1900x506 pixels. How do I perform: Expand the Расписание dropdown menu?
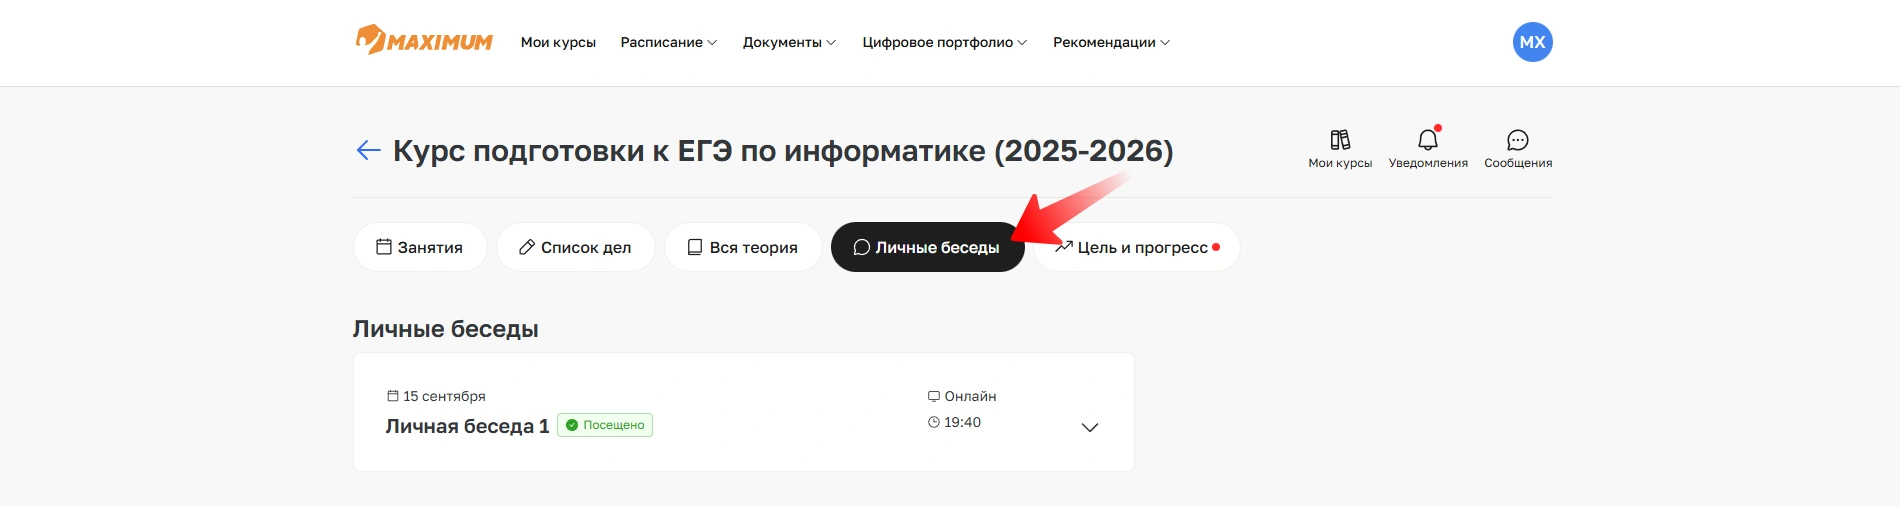point(668,42)
